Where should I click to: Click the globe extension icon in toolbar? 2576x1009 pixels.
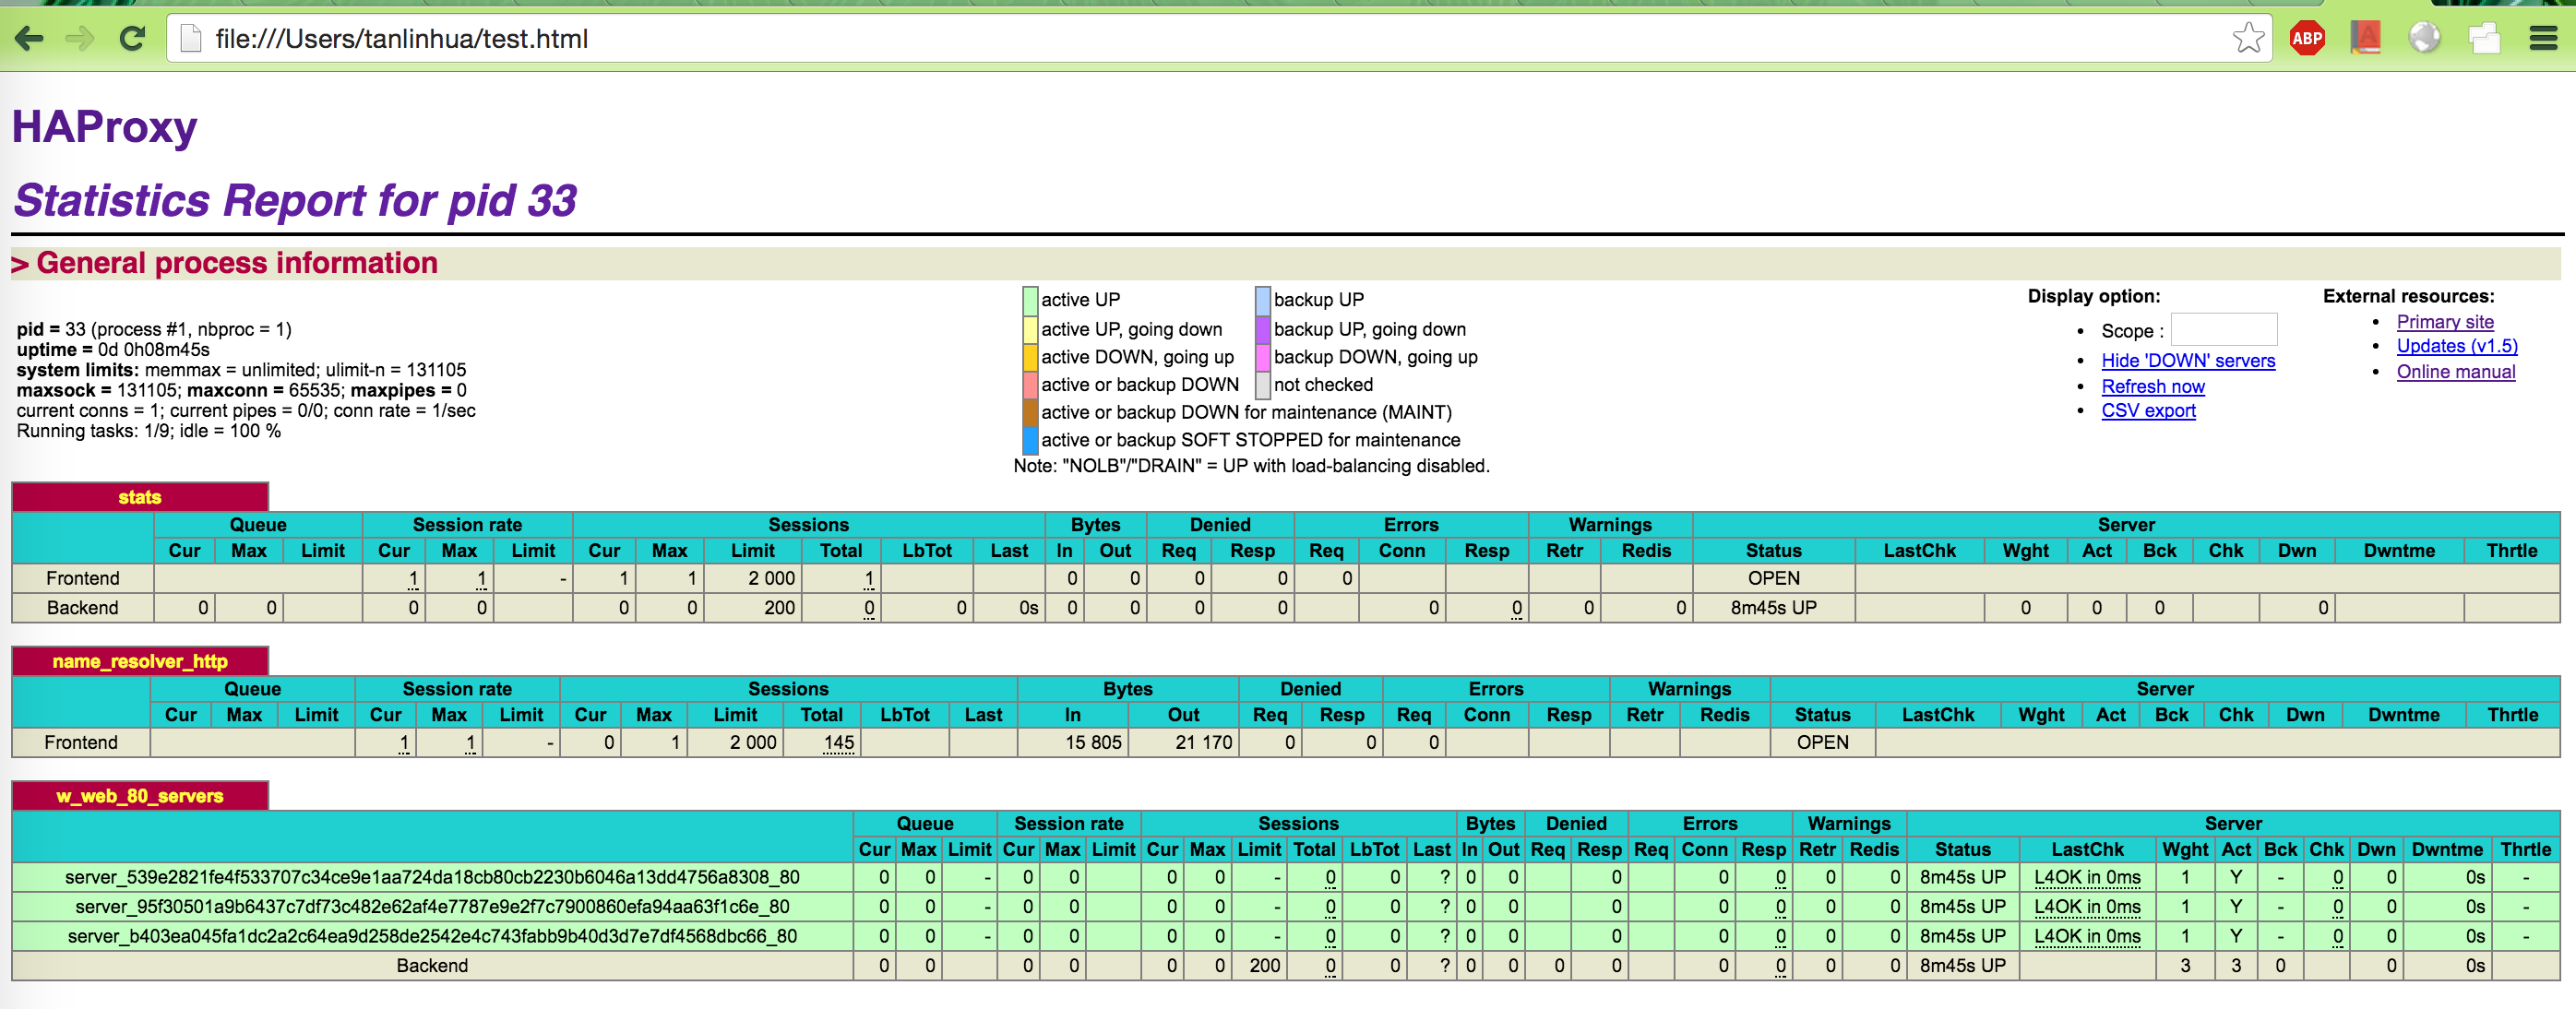(x=2424, y=38)
